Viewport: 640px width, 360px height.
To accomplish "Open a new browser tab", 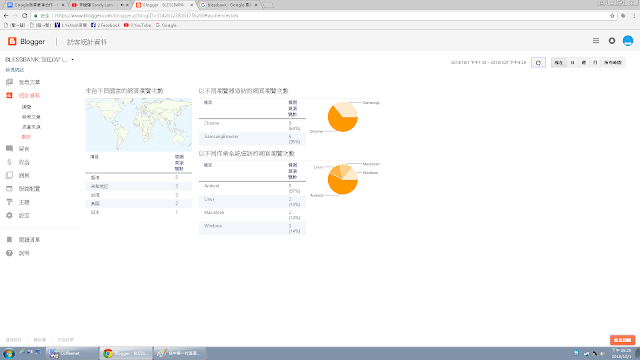I will 268,5.
